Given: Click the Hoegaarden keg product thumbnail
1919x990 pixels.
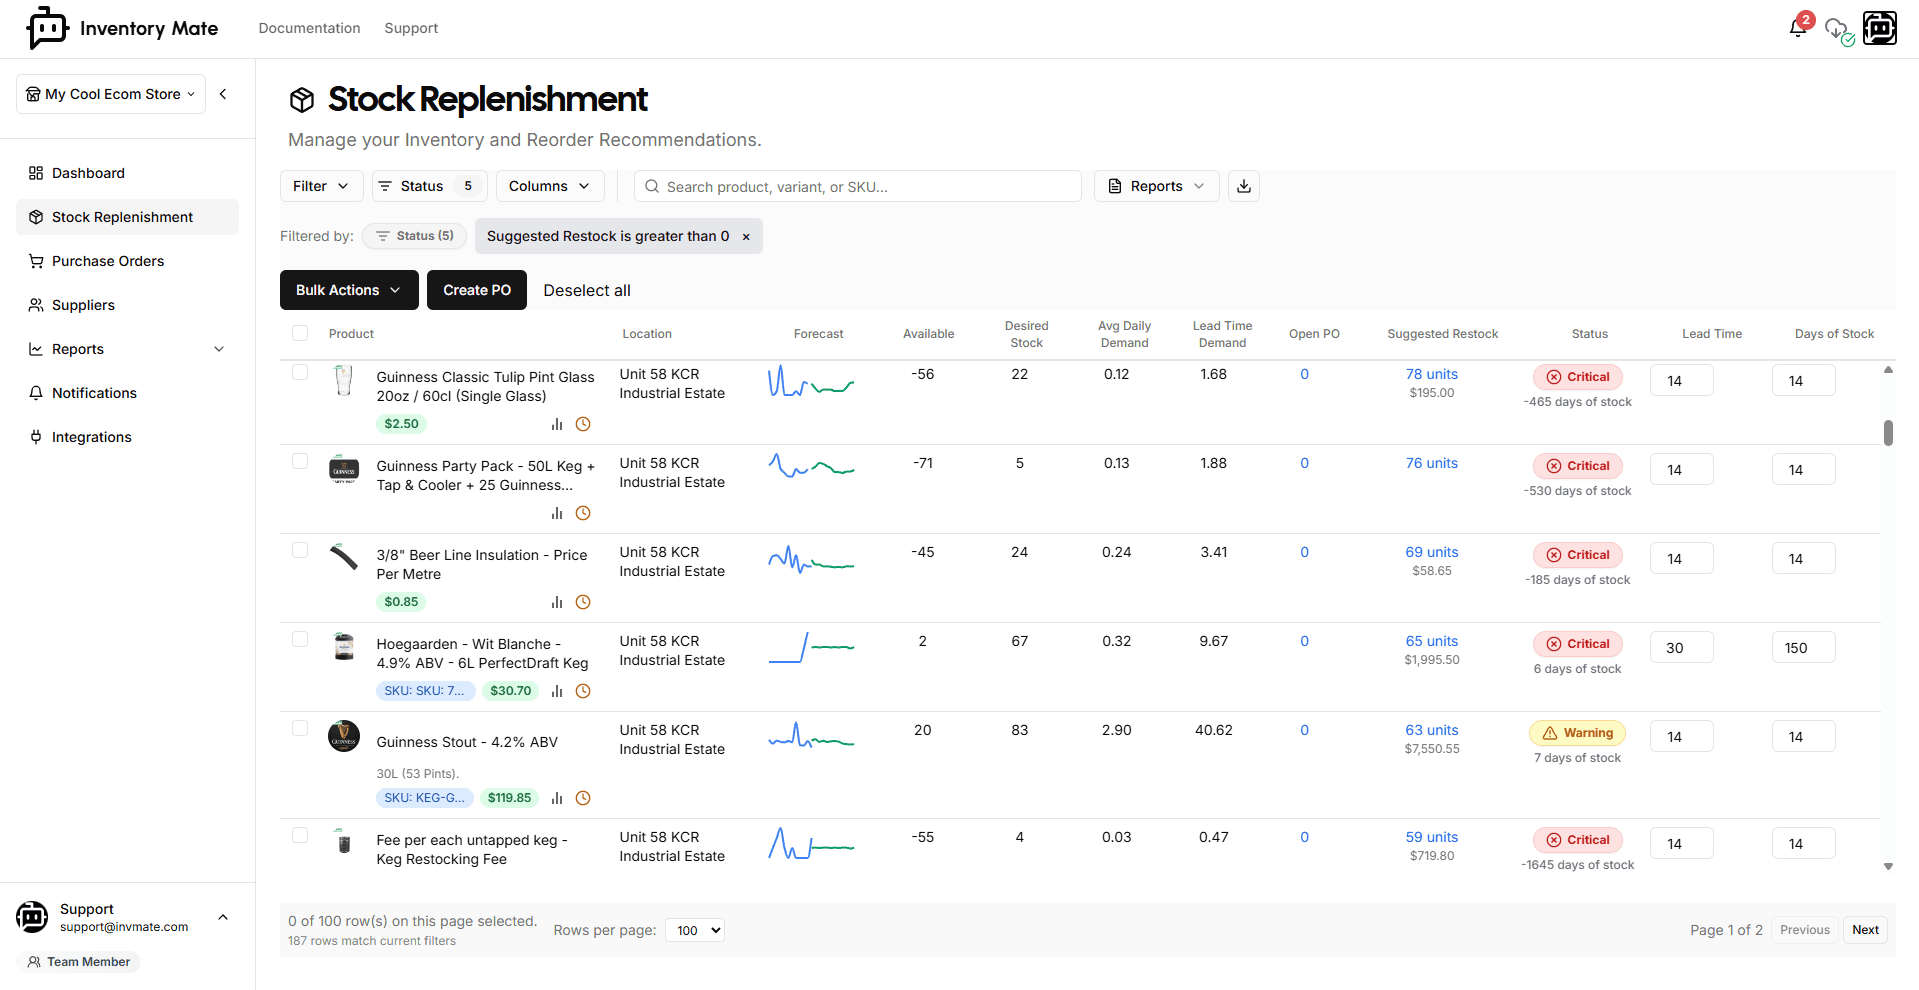Looking at the screenshot, I should [x=344, y=647].
